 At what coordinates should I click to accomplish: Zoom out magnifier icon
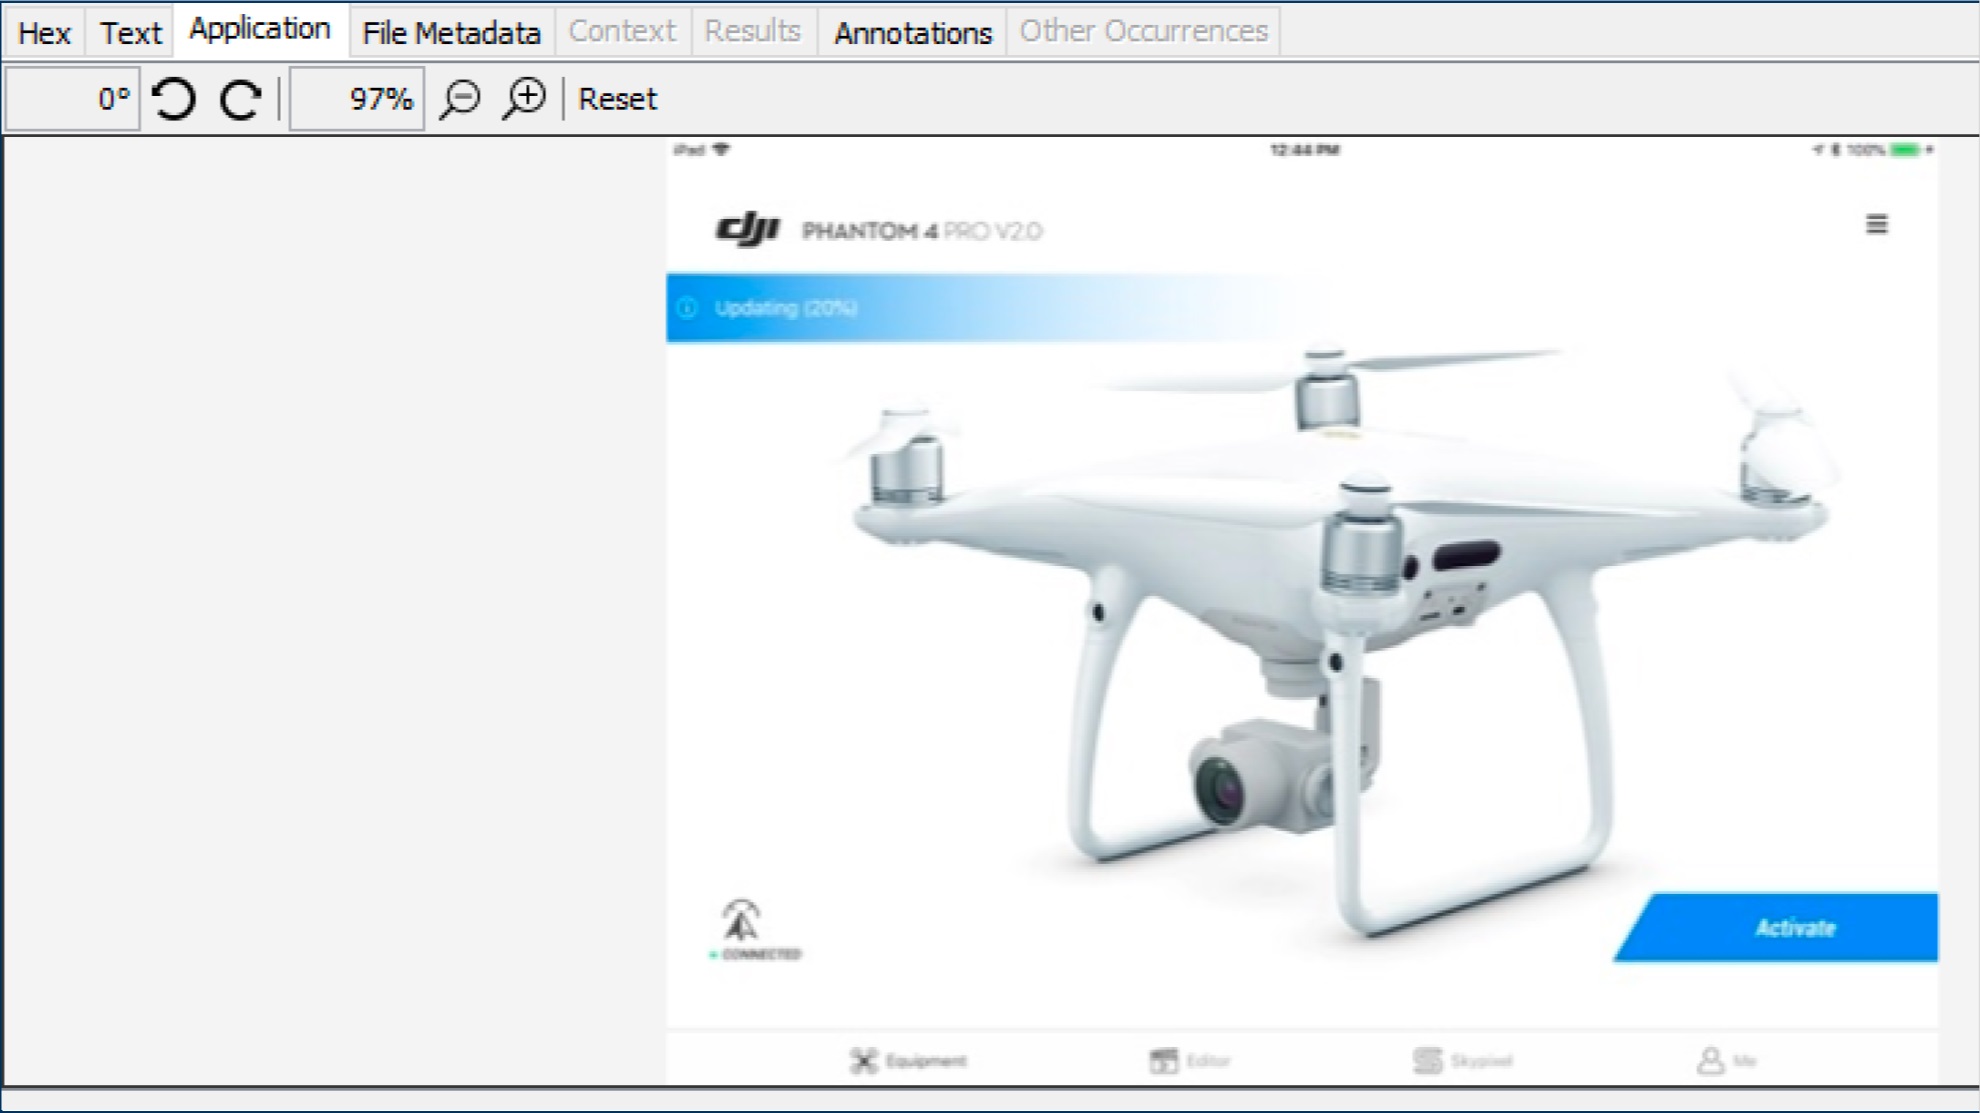pyautogui.click(x=460, y=99)
